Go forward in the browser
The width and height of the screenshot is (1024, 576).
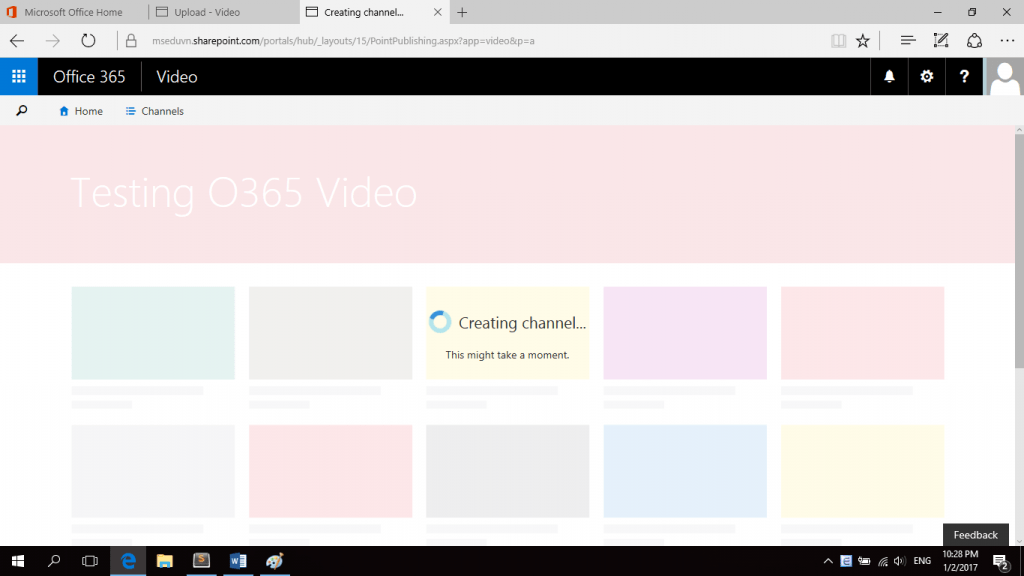click(52, 40)
